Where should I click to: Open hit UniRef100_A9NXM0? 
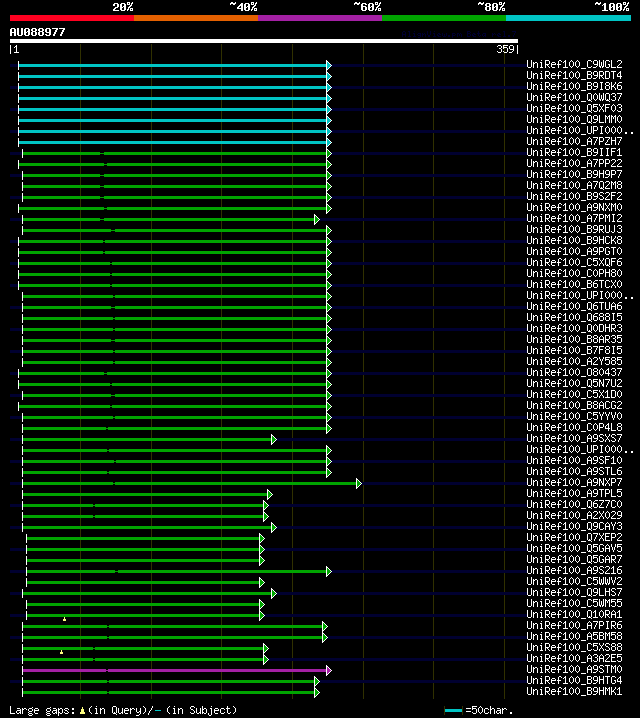574,207
